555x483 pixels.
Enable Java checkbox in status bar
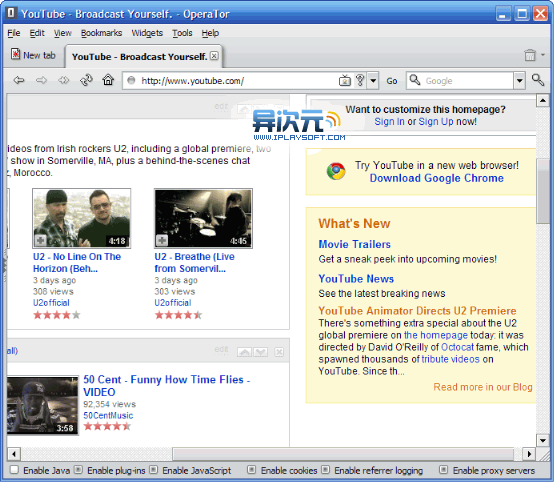(14, 470)
